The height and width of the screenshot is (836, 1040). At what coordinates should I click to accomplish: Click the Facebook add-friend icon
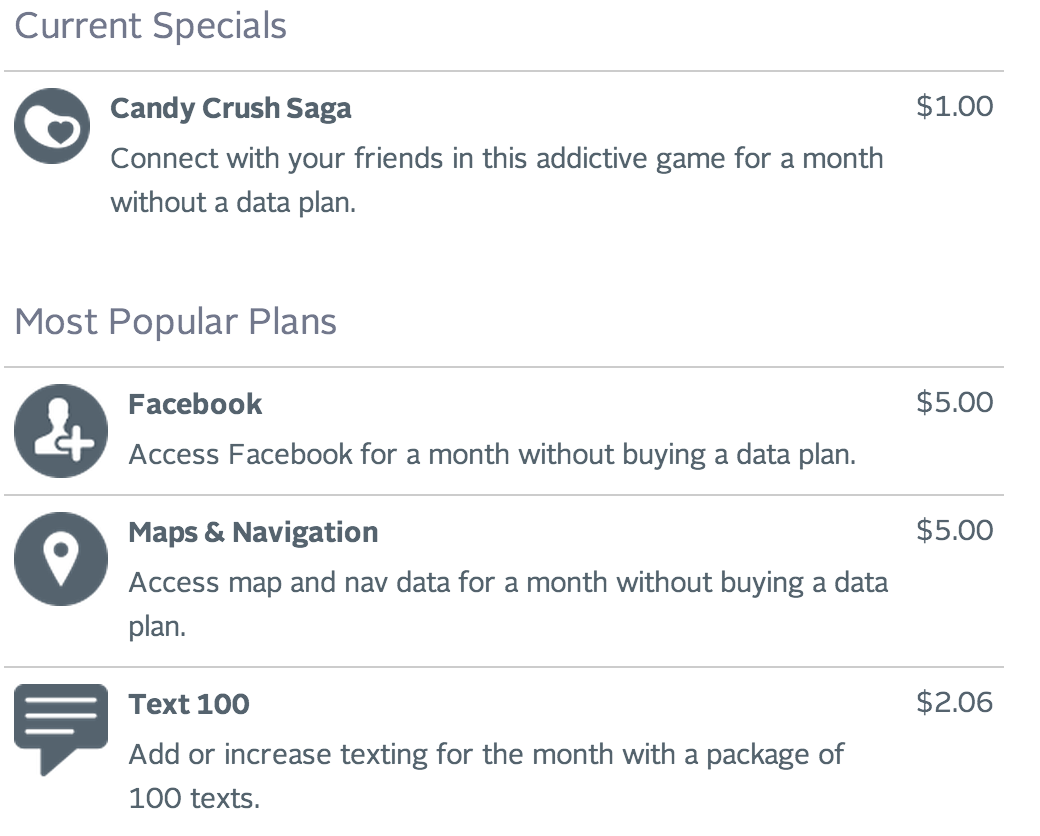coord(60,431)
